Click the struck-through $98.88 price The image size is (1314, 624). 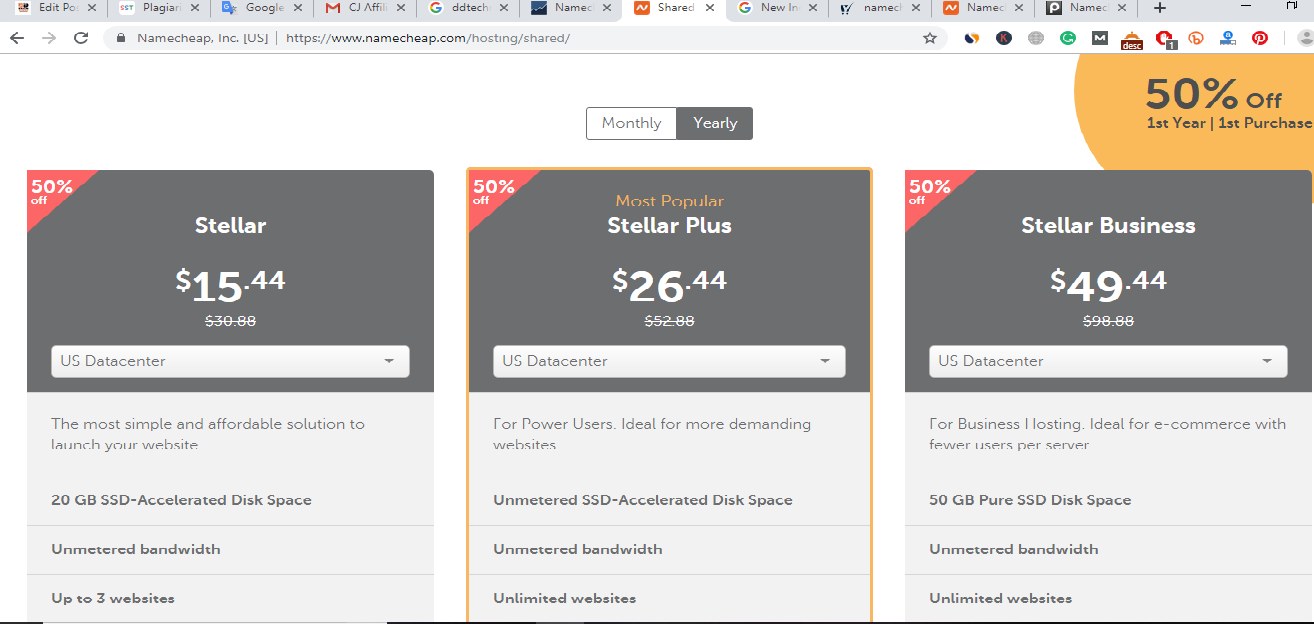[x=1108, y=321]
